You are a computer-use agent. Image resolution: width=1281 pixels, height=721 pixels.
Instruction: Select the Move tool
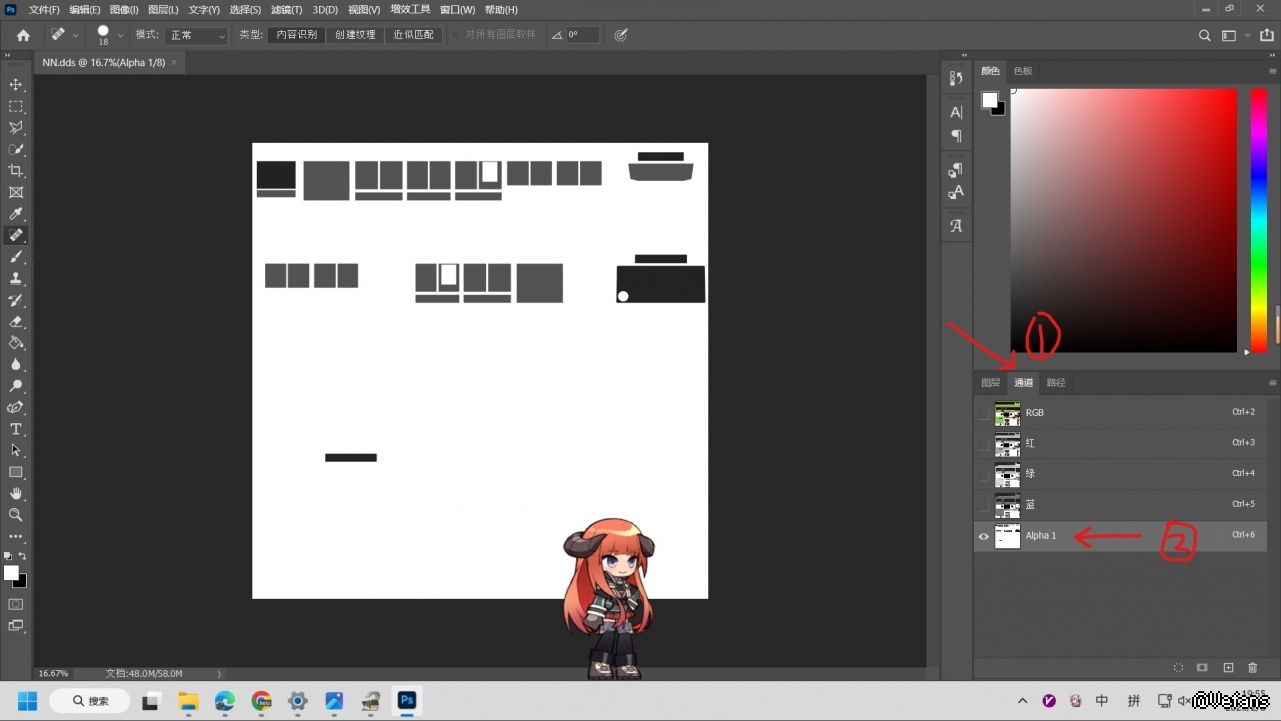coord(16,85)
